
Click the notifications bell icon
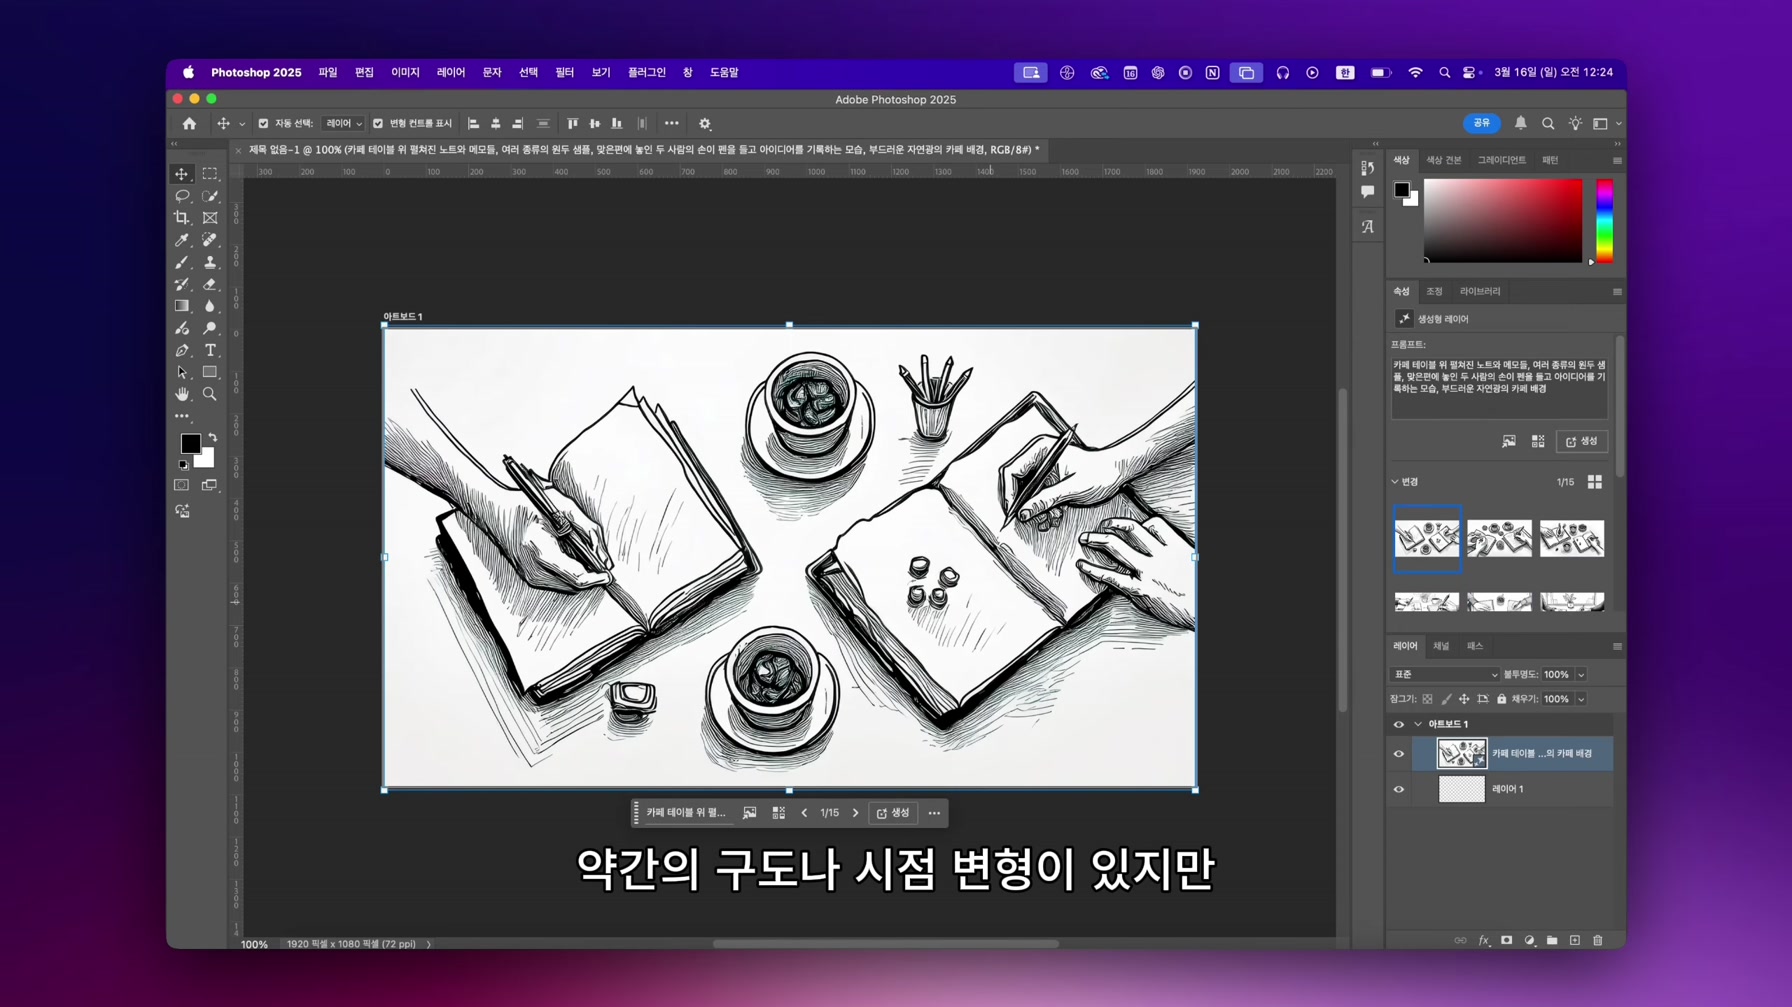1521,123
